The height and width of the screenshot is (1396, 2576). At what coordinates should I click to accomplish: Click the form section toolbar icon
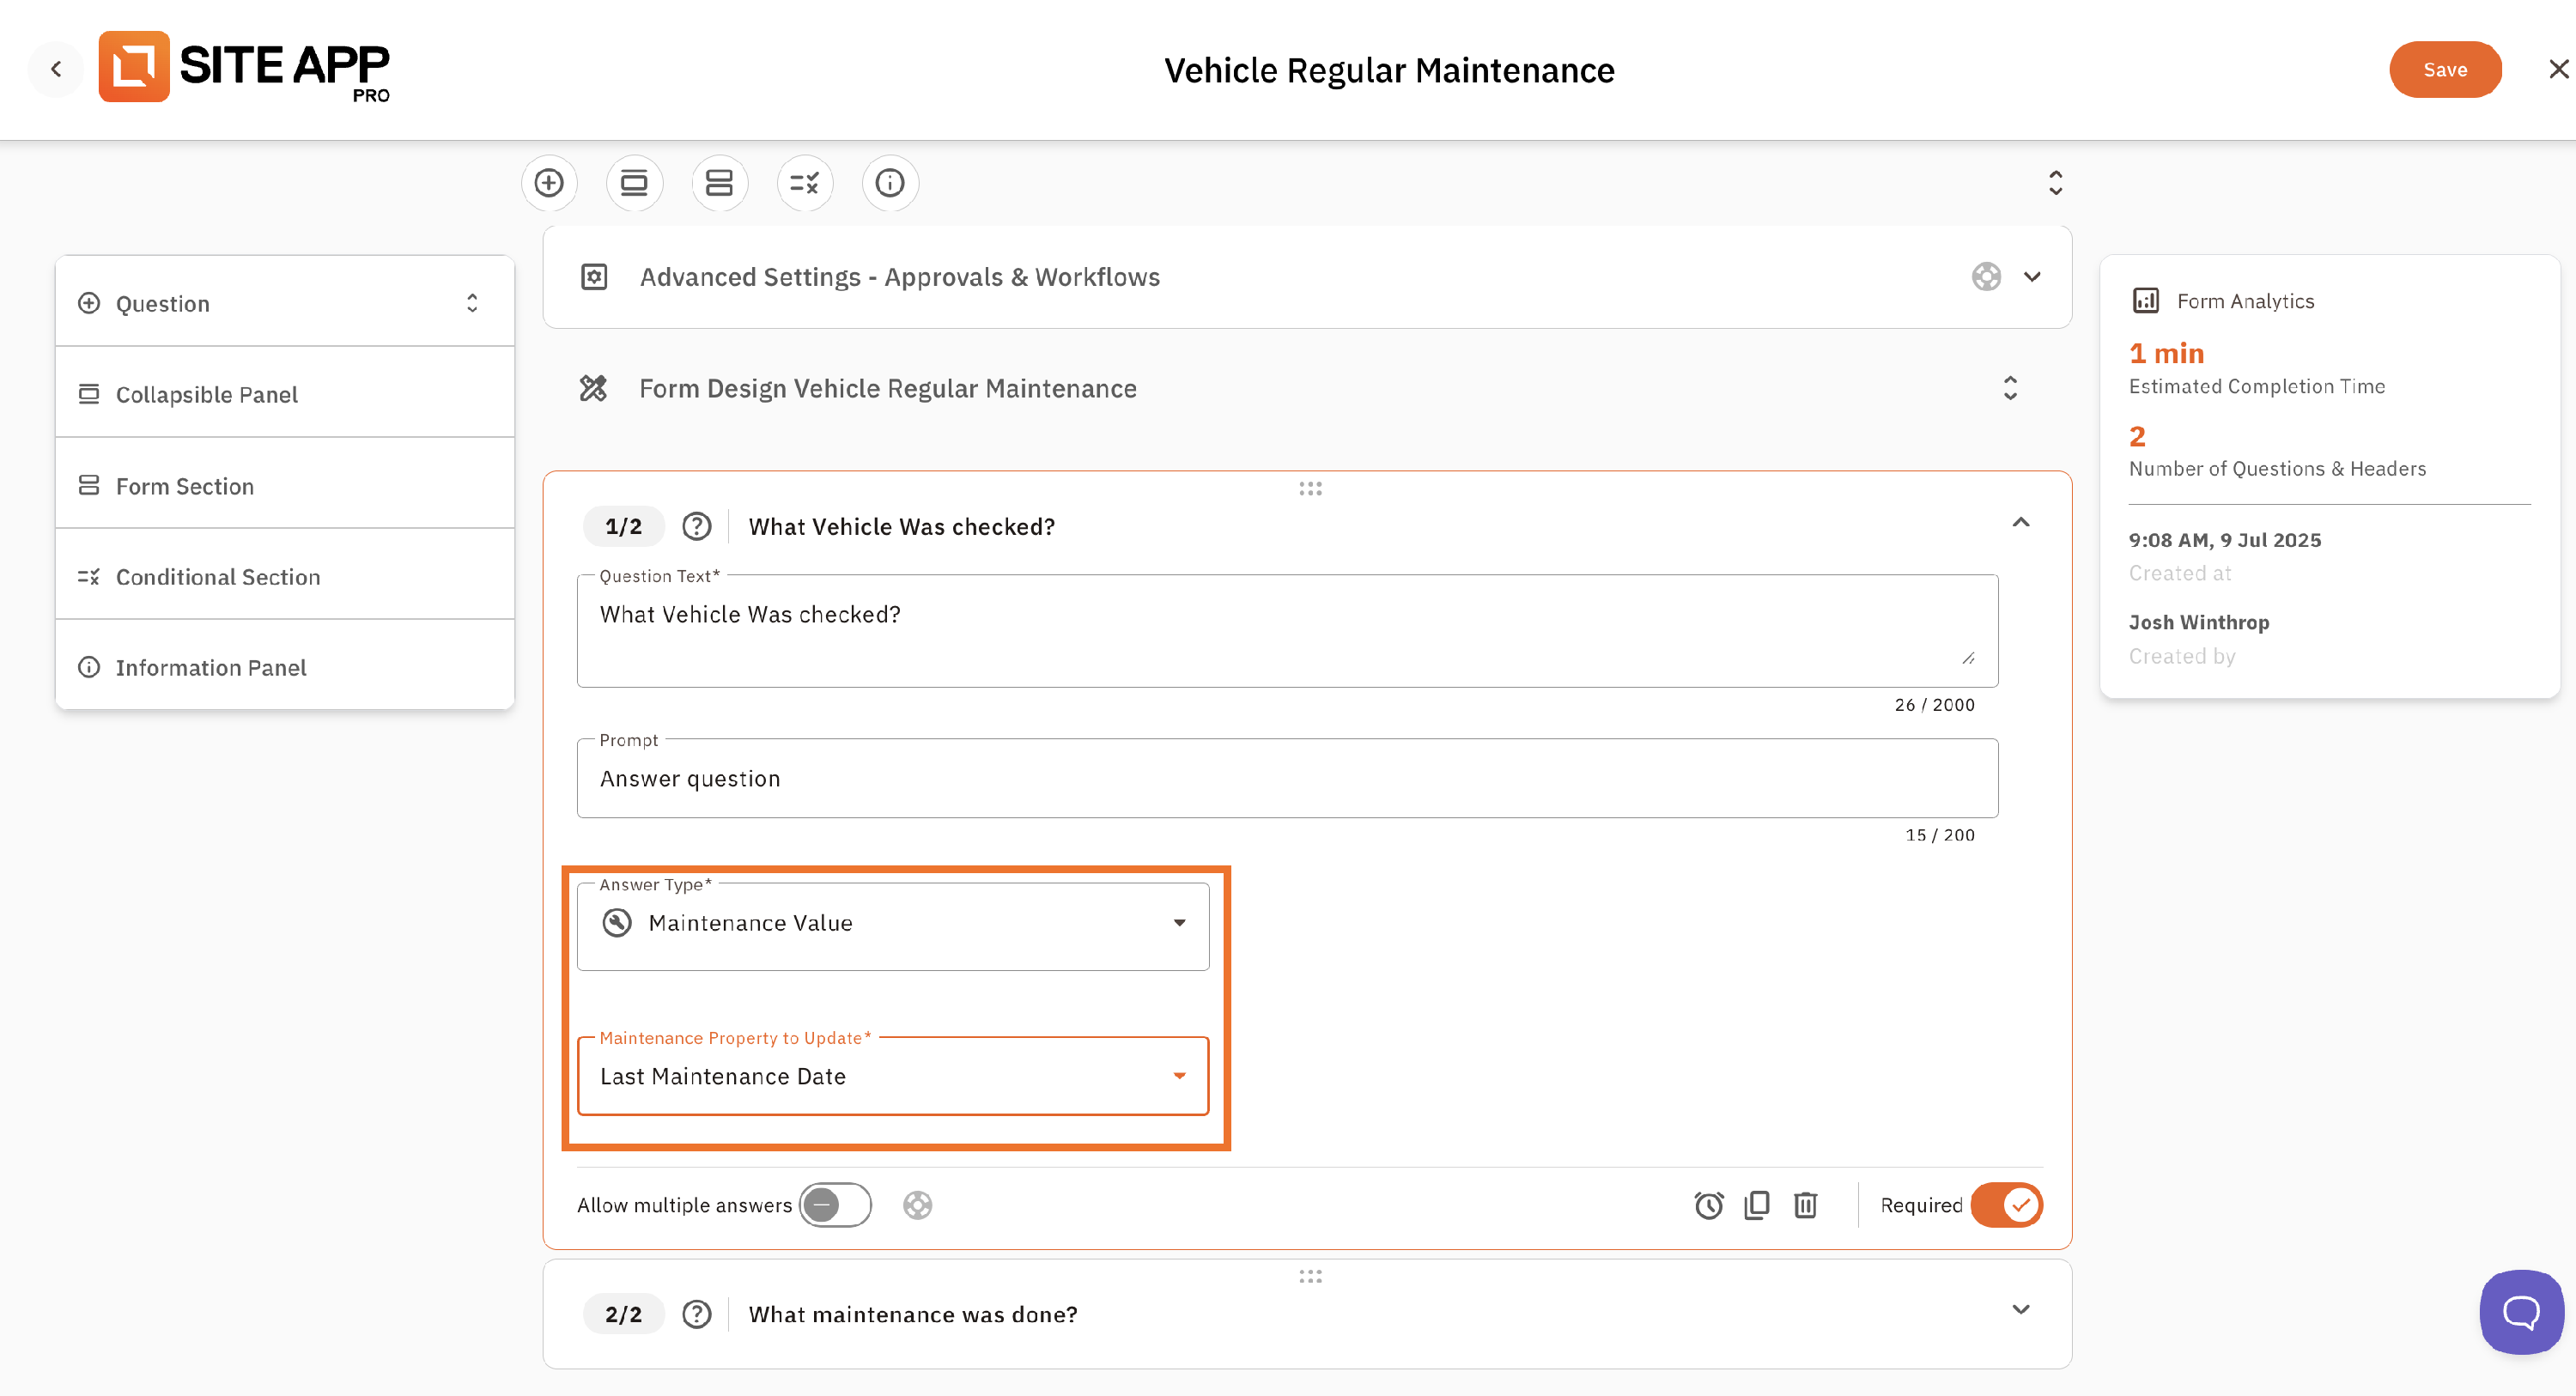(719, 183)
